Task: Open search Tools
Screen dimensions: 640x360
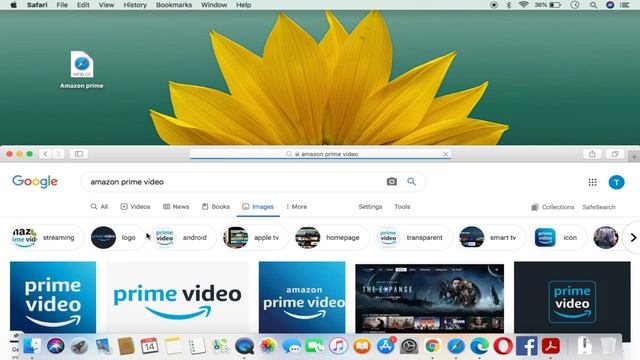Action: 402,207
